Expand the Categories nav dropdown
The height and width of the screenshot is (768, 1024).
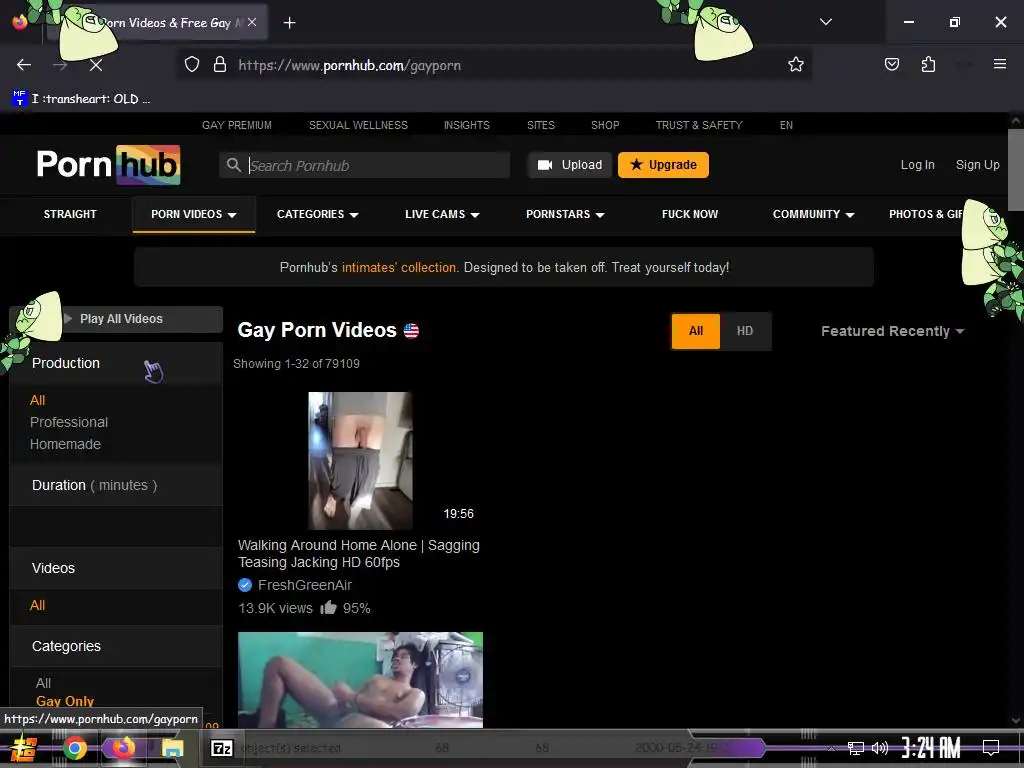pyautogui.click(x=317, y=214)
